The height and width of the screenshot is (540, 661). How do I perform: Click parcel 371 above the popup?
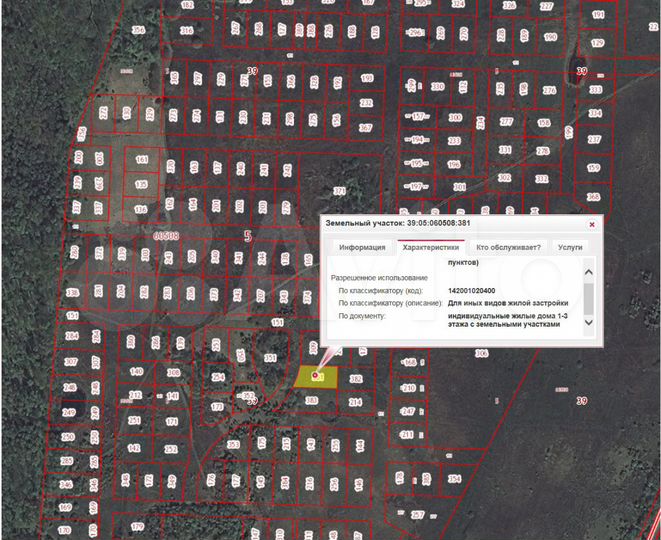(x=338, y=191)
